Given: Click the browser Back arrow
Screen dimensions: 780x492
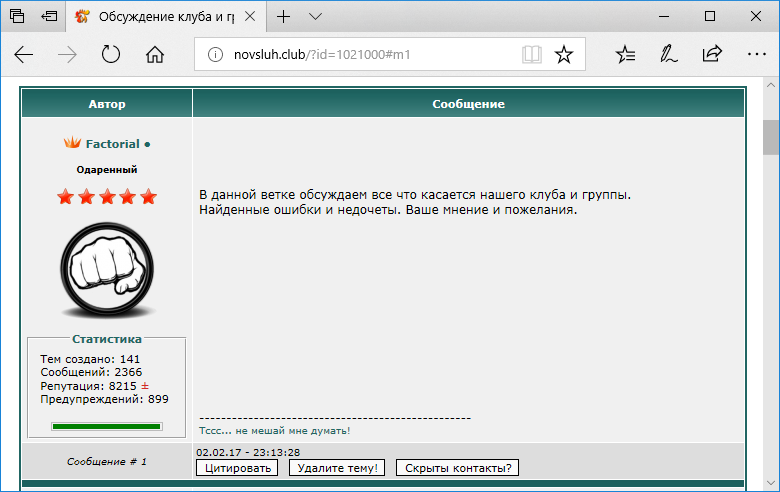Looking at the screenshot, I should pos(24,54).
